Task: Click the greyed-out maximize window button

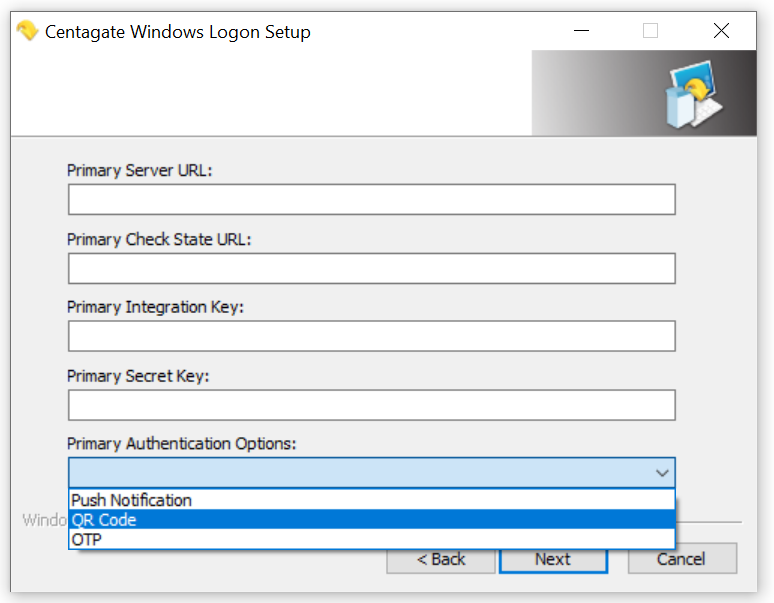Action: click(650, 31)
